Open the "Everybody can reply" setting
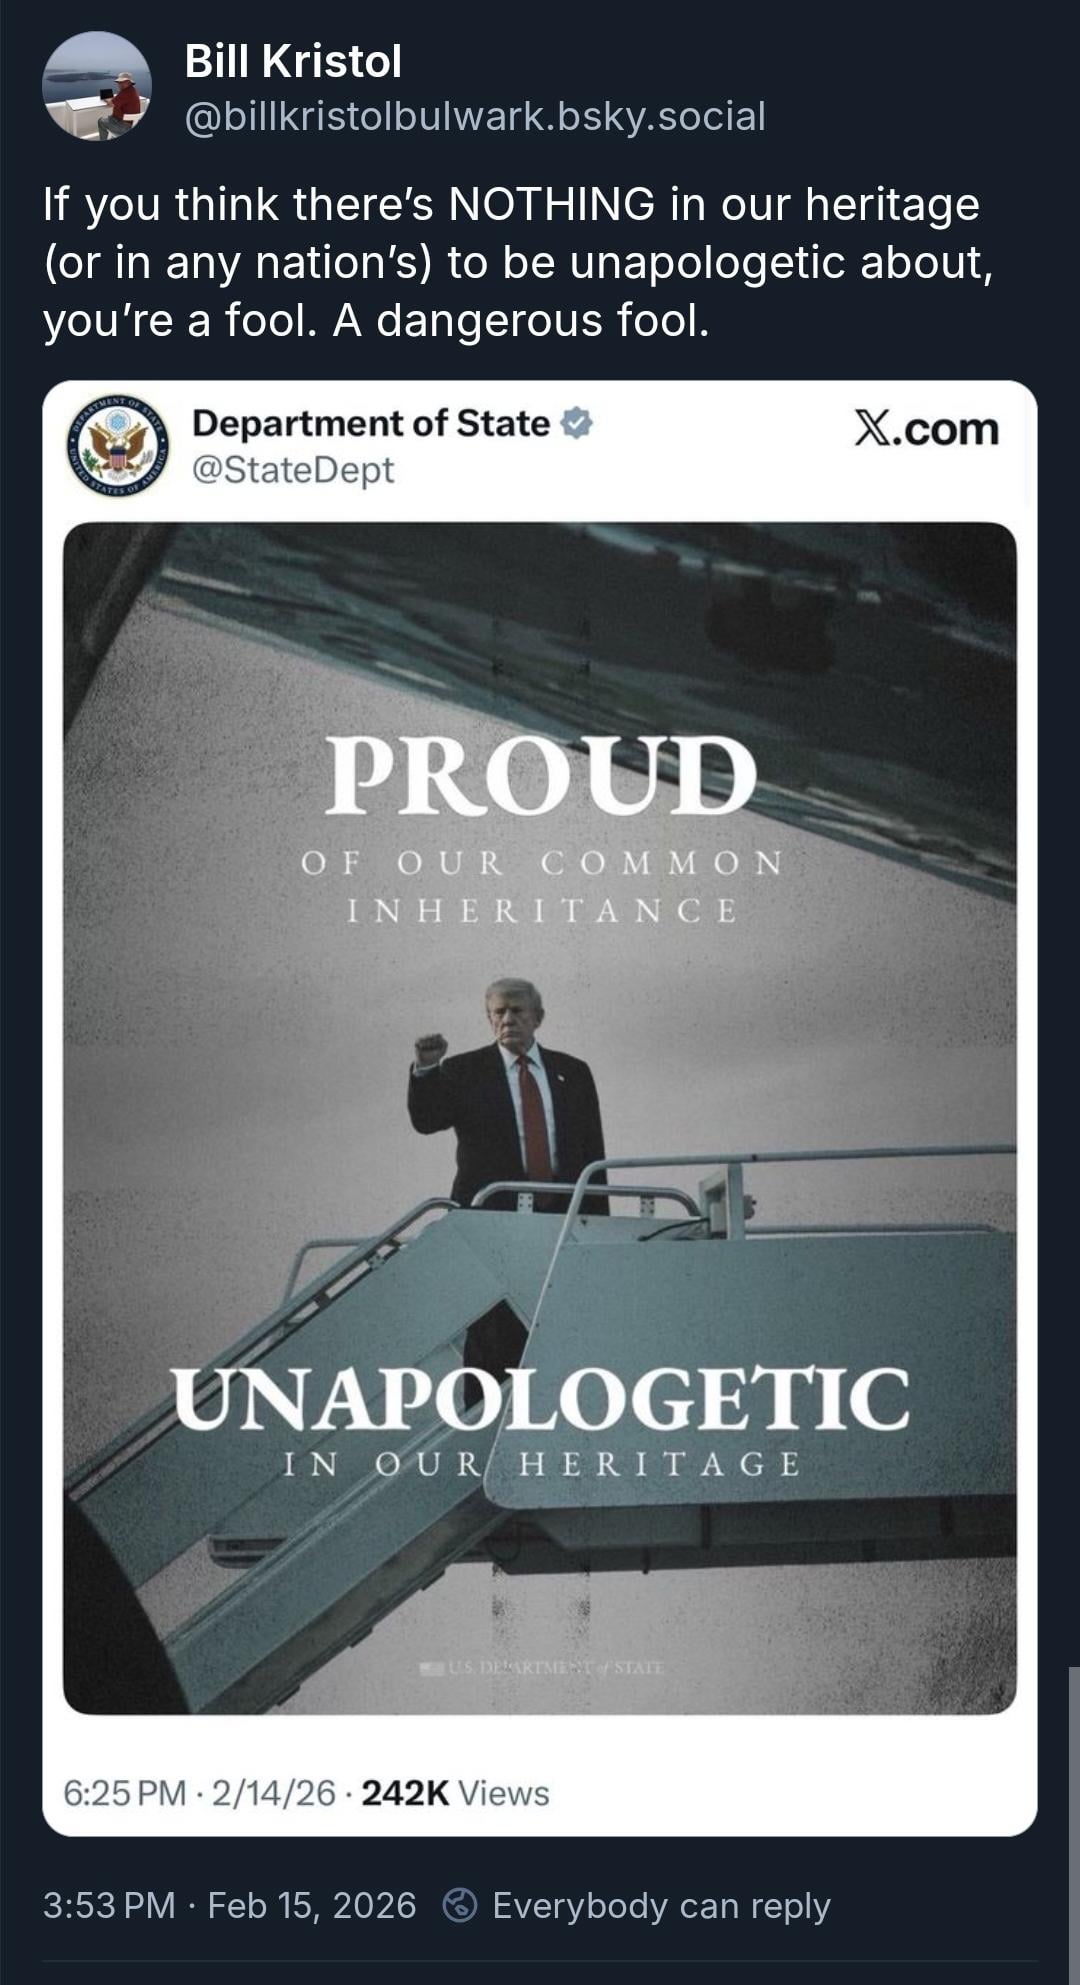The width and height of the screenshot is (1080, 1985). click(x=660, y=1905)
